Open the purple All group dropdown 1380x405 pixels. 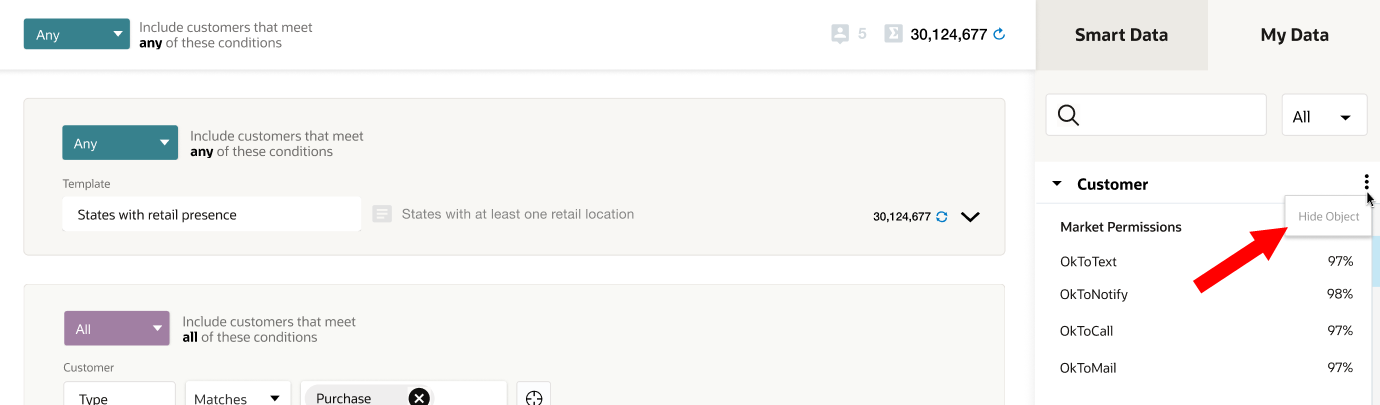coord(116,329)
